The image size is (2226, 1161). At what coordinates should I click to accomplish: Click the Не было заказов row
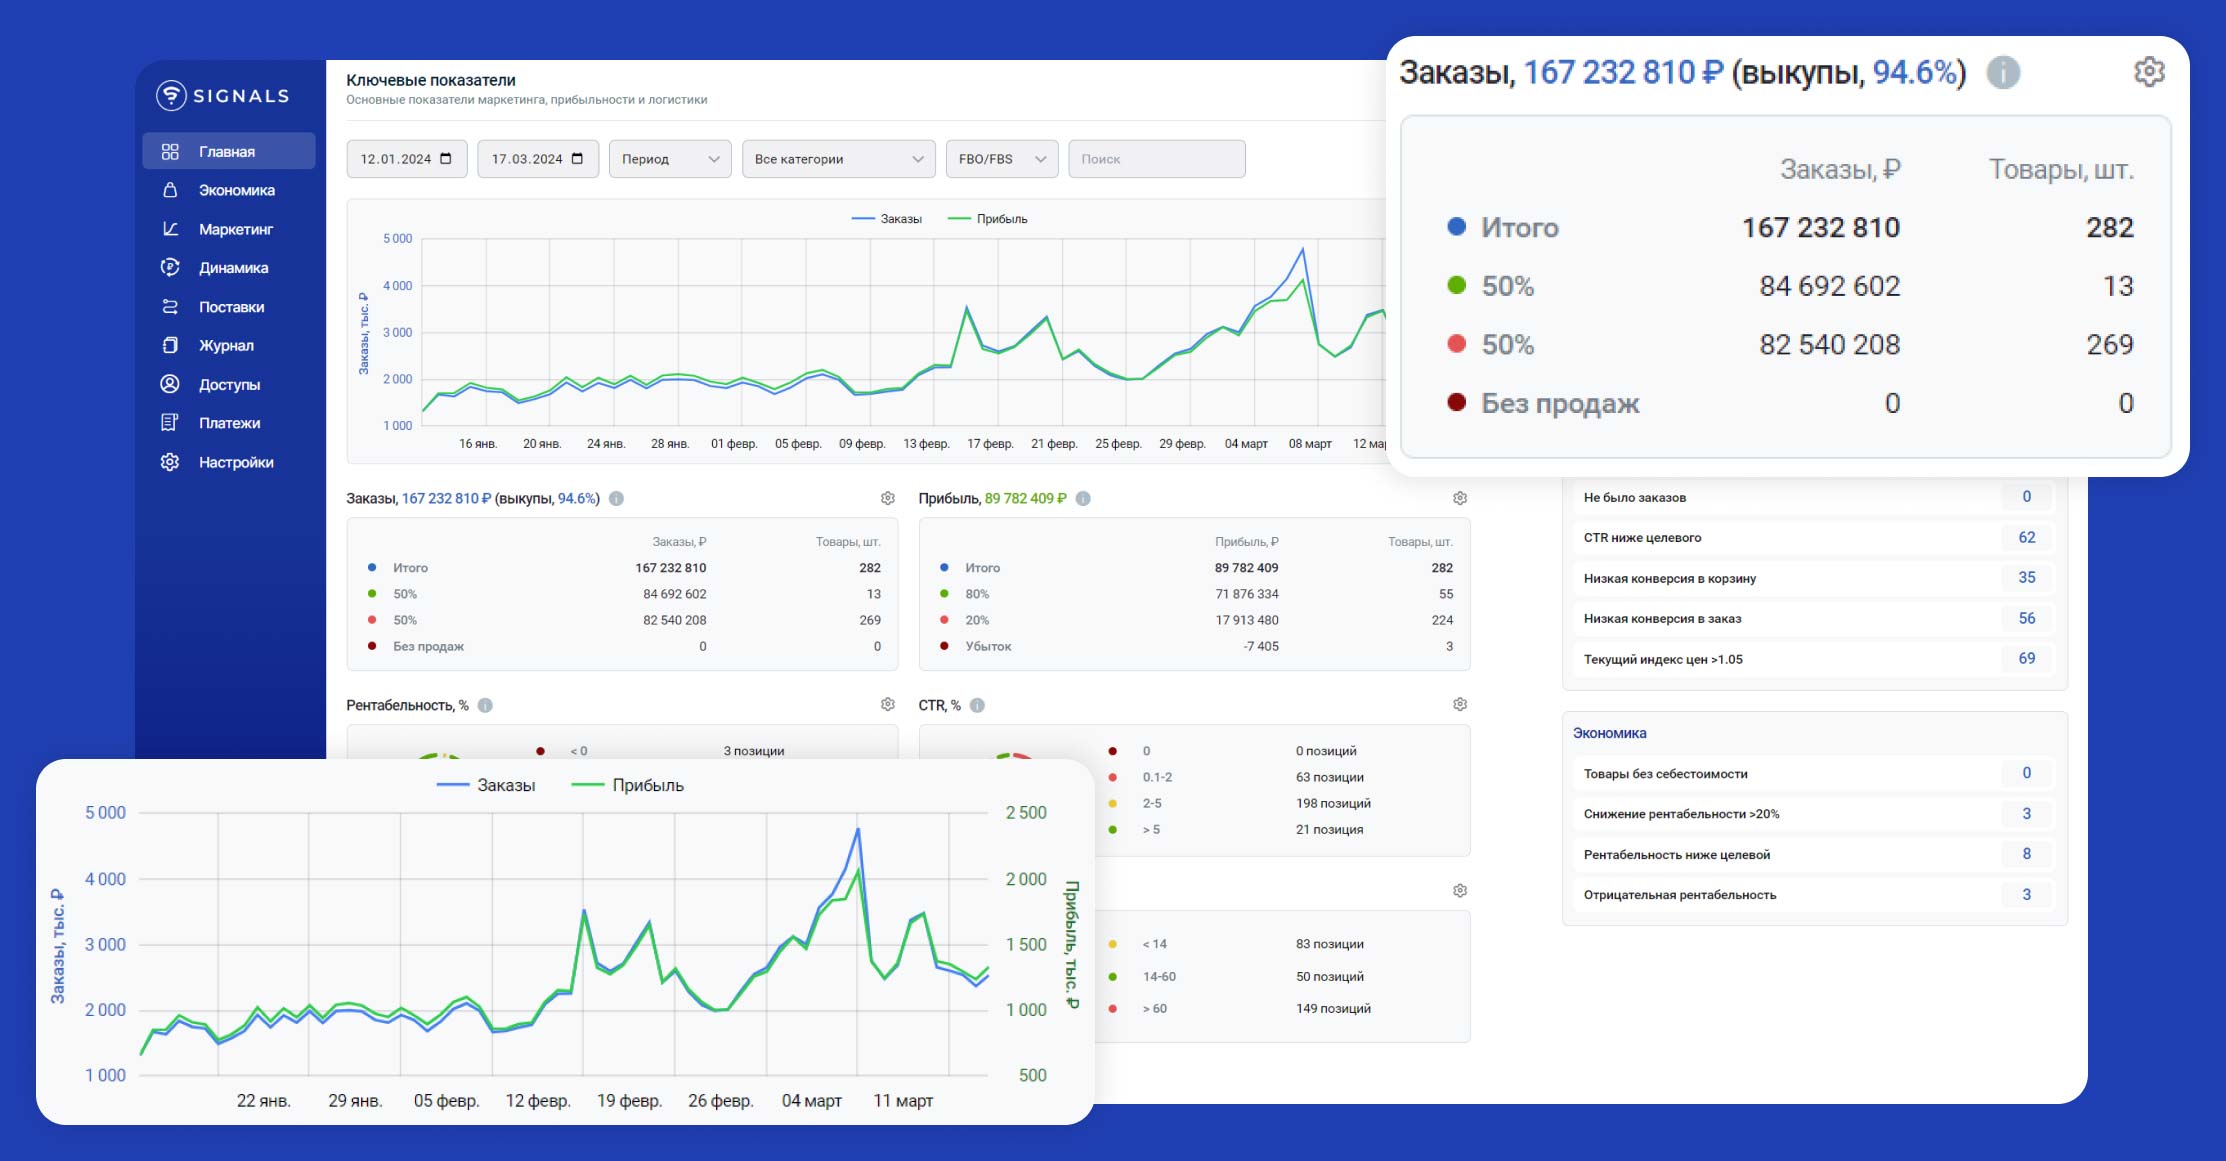(x=1814, y=497)
